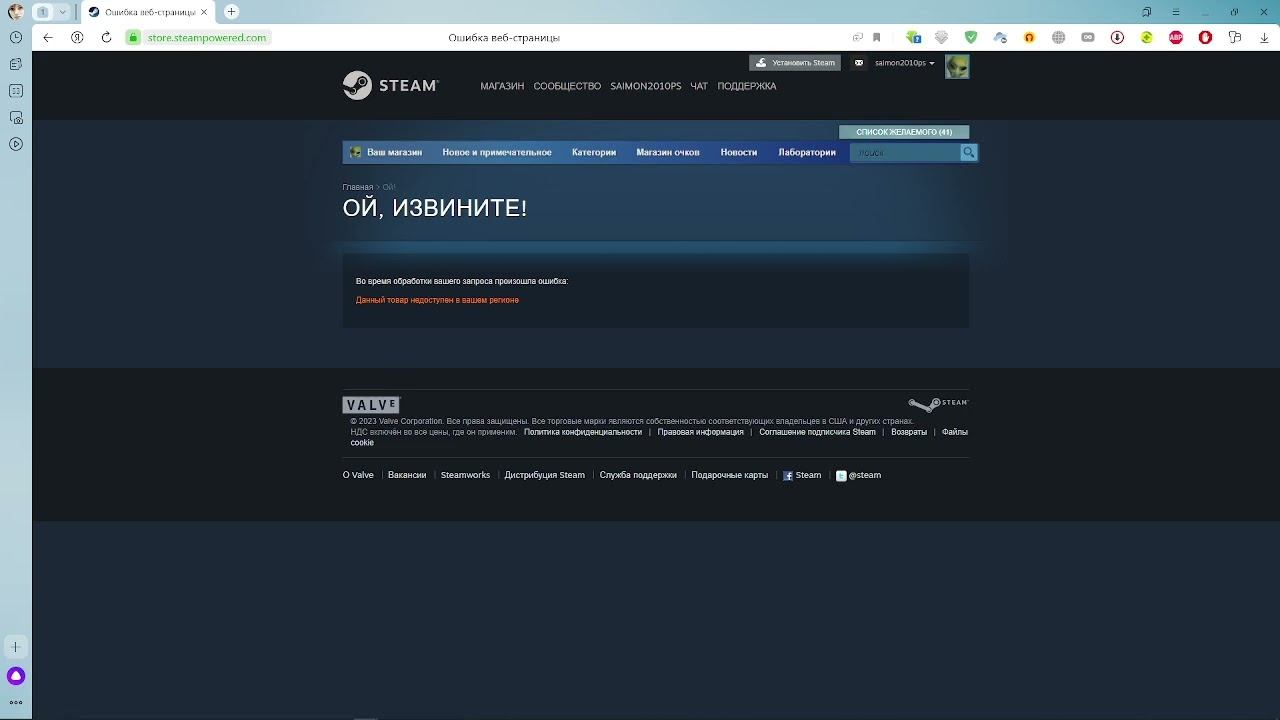
Task: Open the Steamworks footer link
Action: tap(465, 475)
